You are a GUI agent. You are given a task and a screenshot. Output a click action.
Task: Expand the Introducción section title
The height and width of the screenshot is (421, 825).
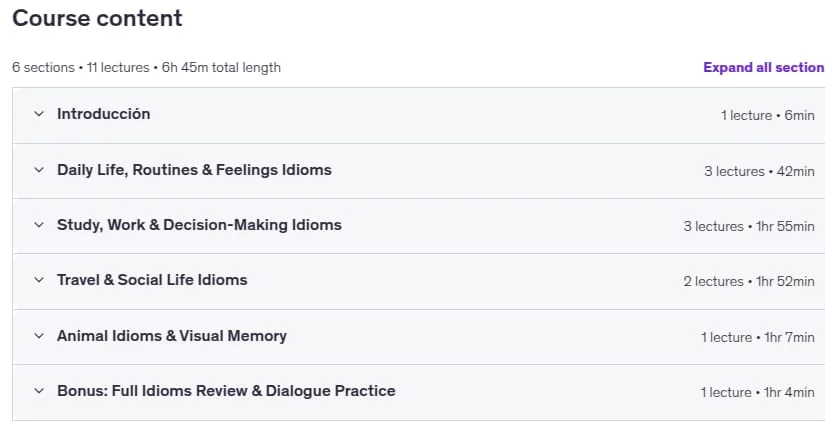tap(104, 114)
